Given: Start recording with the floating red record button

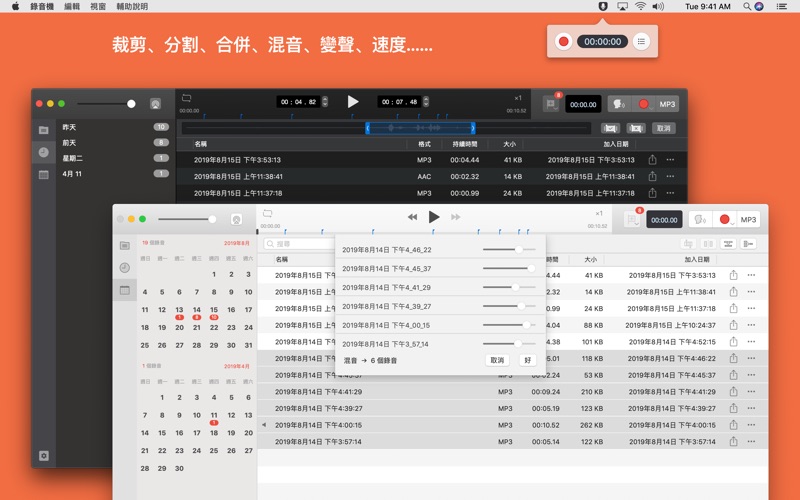Looking at the screenshot, I should tap(563, 41).
